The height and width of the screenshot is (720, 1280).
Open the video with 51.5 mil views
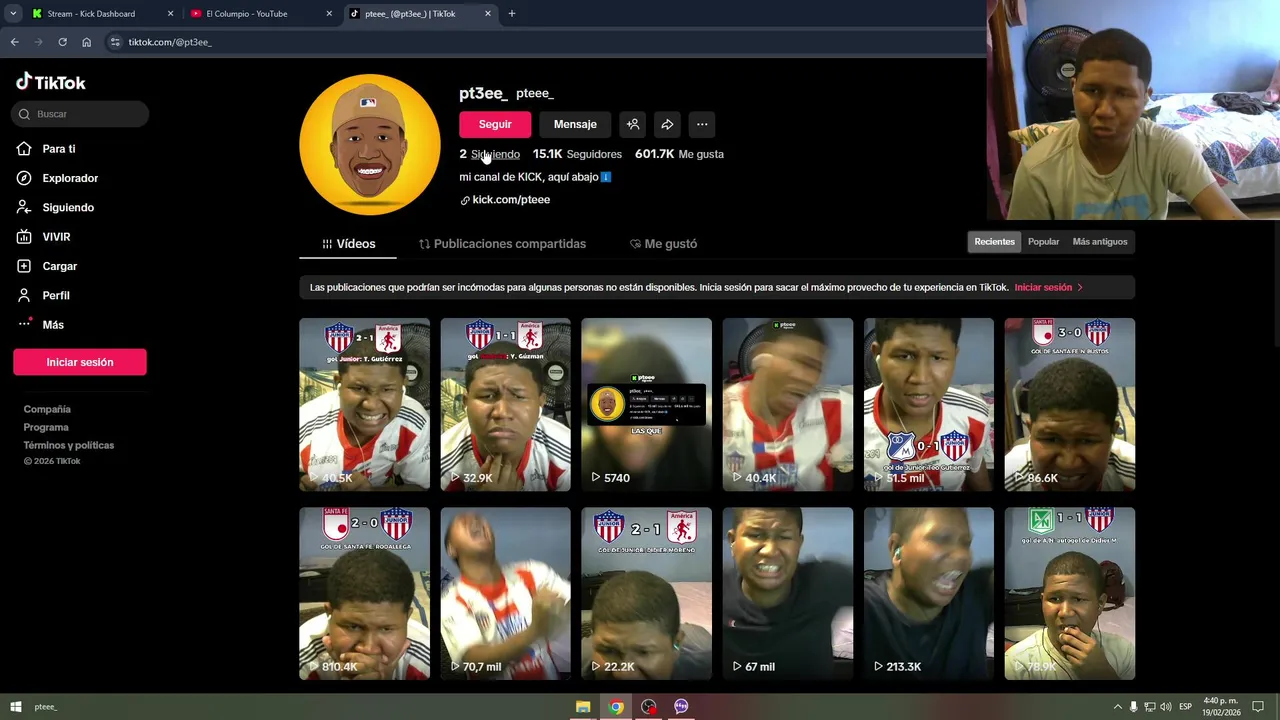click(x=928, y=404)
